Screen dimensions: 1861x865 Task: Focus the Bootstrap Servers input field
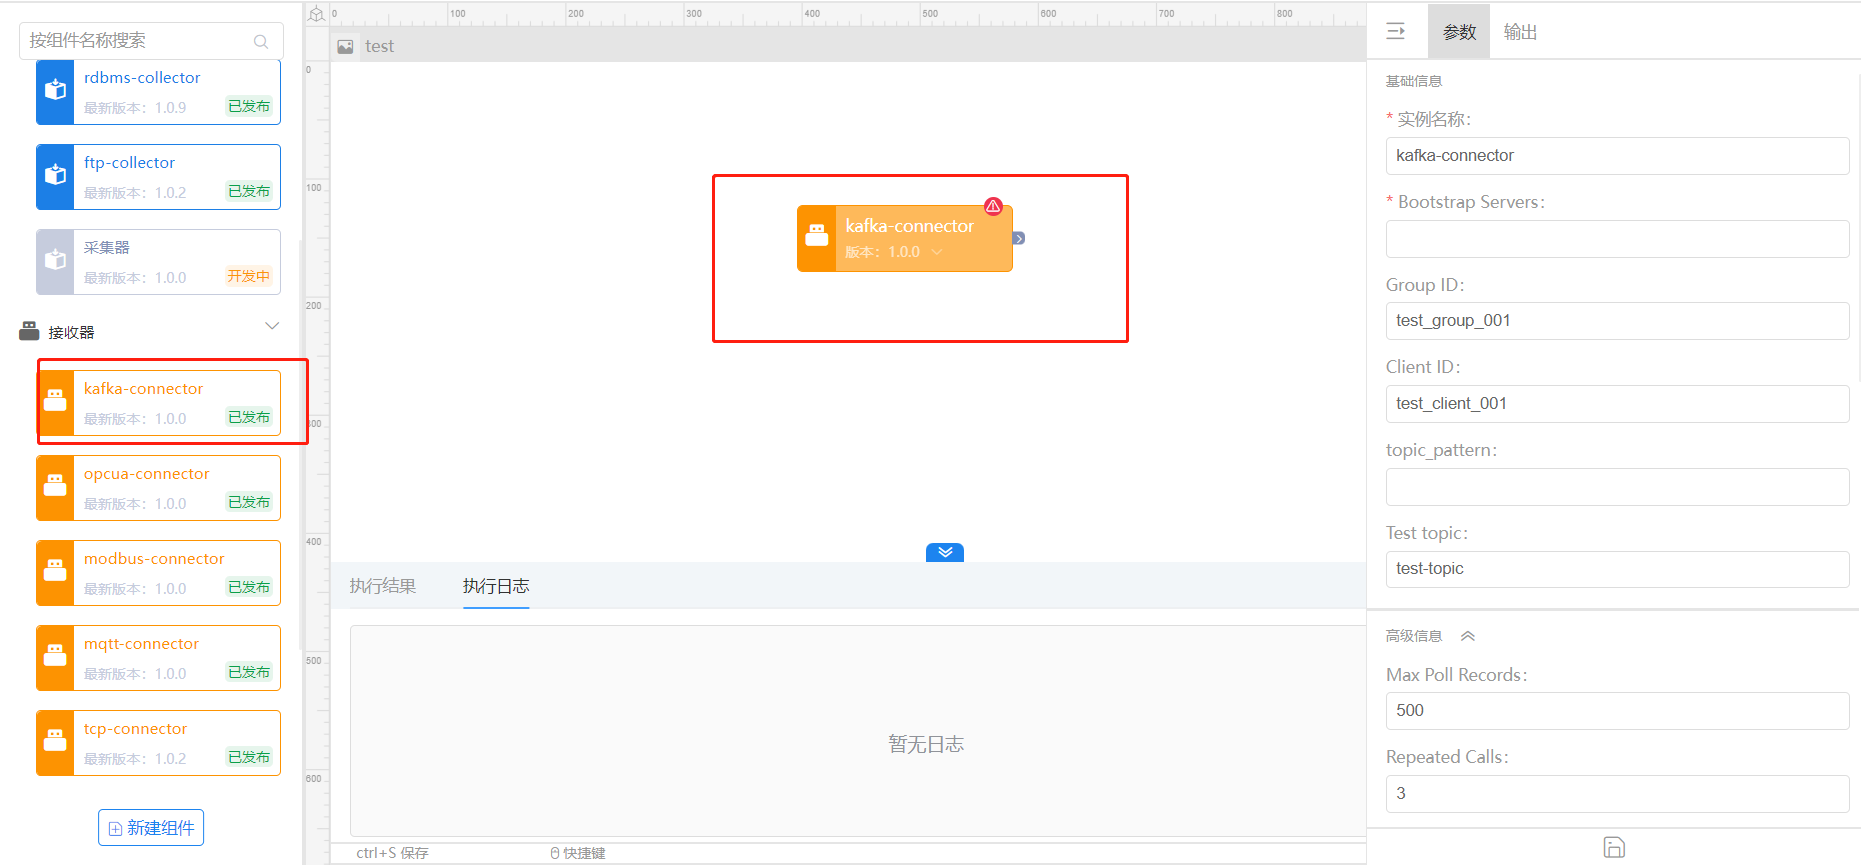pyautogui.click(x=1617, y=239)
